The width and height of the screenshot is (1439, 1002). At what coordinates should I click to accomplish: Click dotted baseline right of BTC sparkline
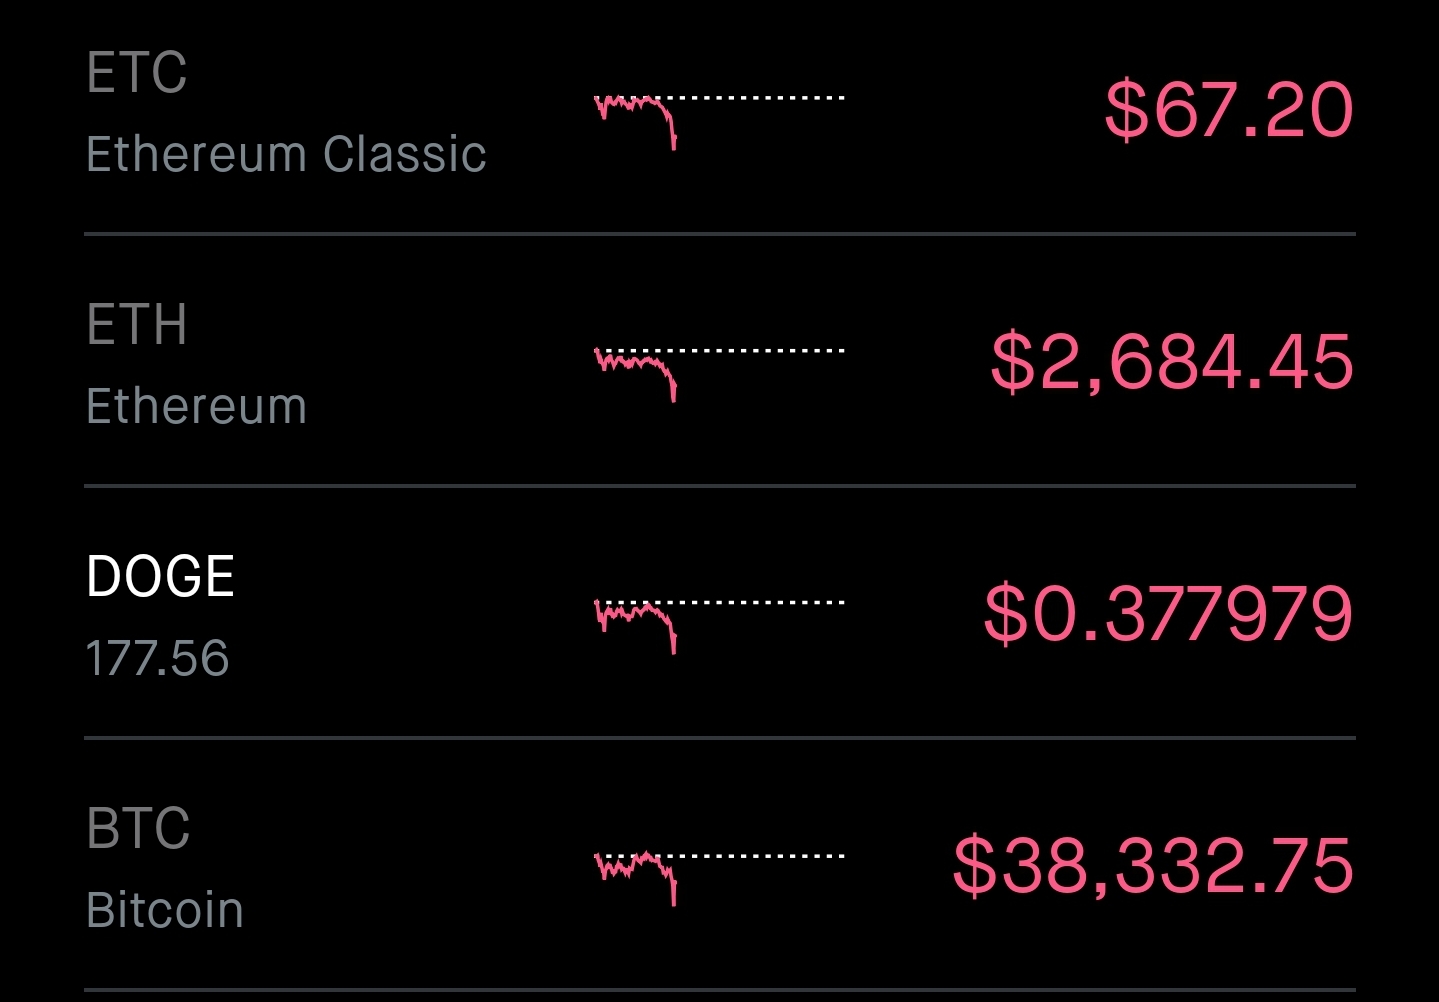click(760, 856)
